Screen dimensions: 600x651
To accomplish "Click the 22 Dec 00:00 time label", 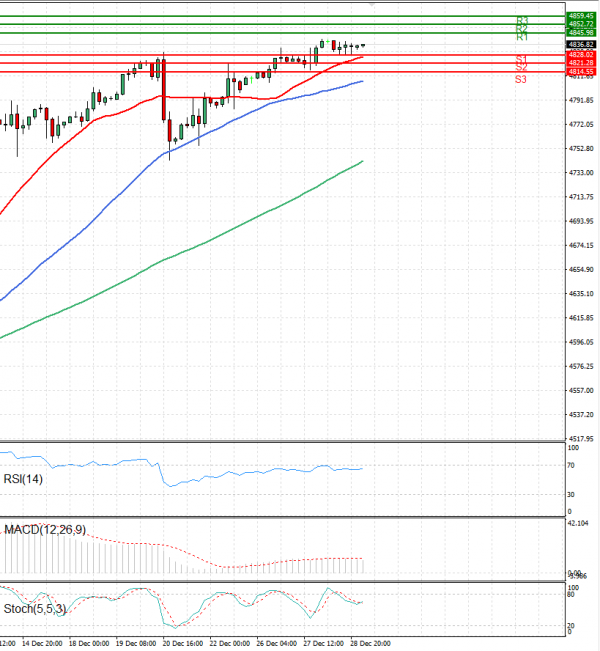I will (x=230, y=644).
